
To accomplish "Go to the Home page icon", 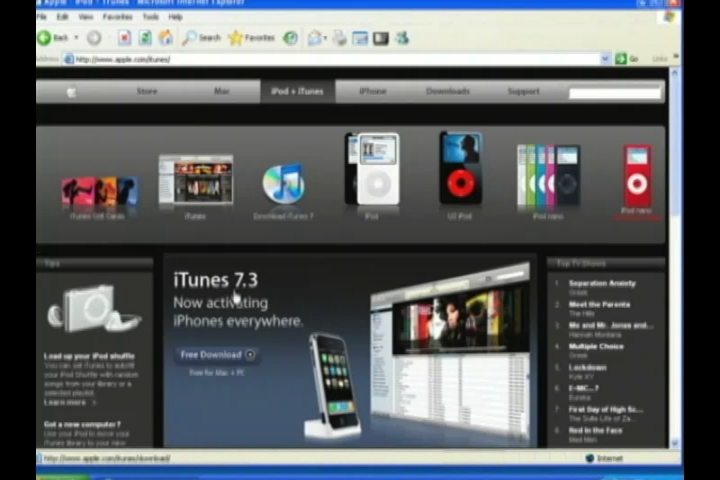I will tap(166, 38).
